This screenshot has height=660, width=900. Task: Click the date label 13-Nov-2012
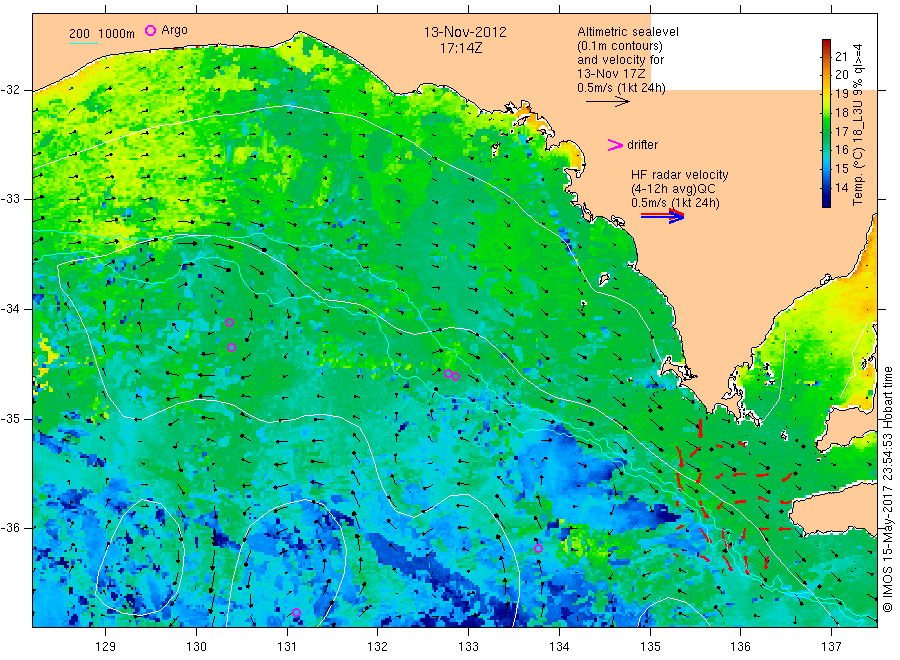[x=465, y=32]
